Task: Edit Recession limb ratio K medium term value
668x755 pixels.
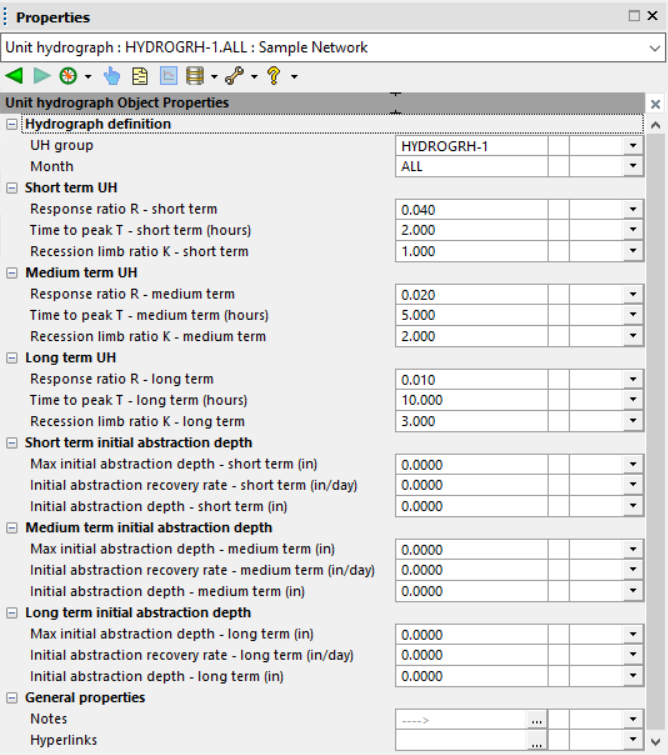Action: tap(472, 337)
